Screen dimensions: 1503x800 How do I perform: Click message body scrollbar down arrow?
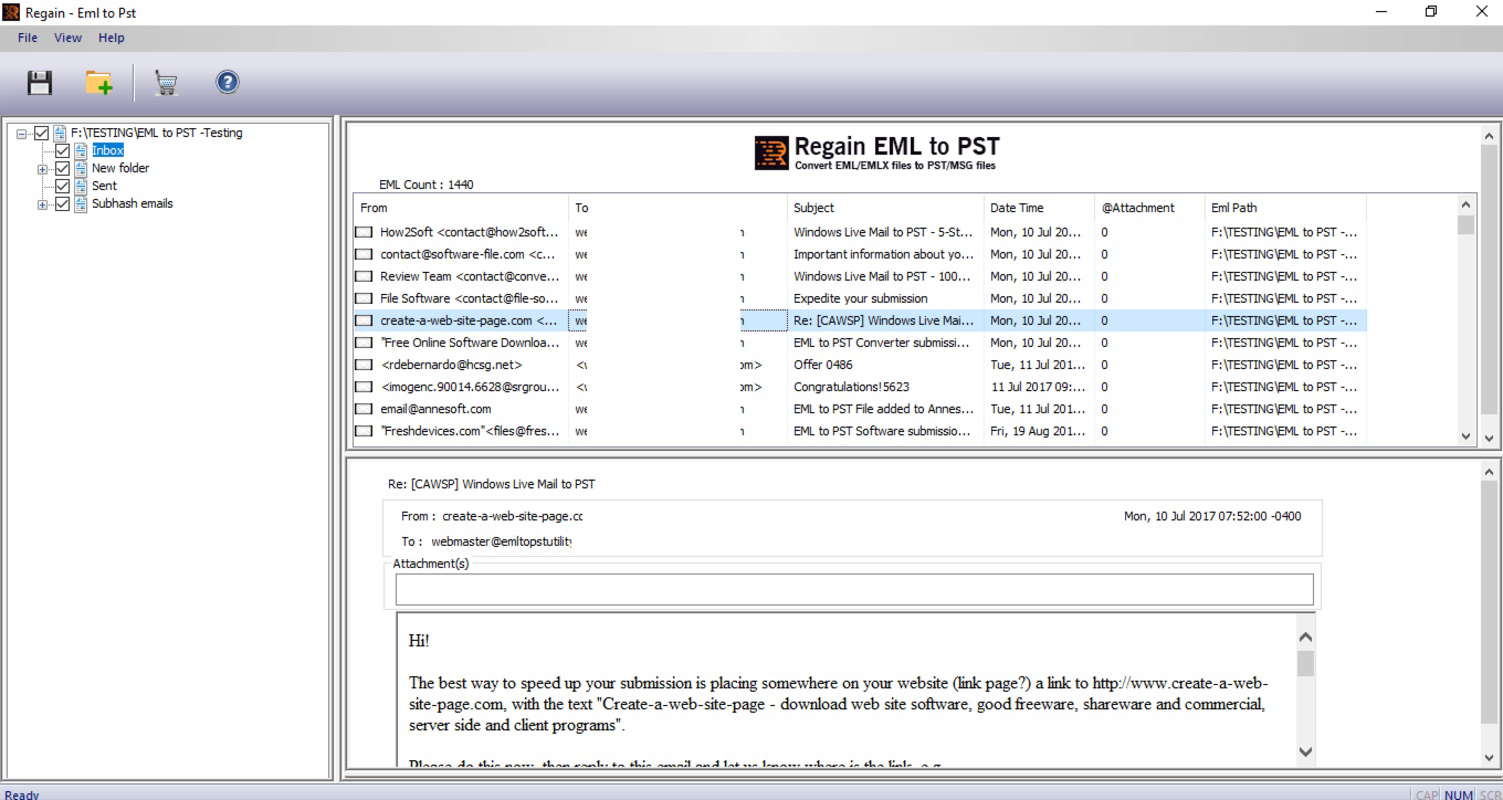pos(1305,752)
